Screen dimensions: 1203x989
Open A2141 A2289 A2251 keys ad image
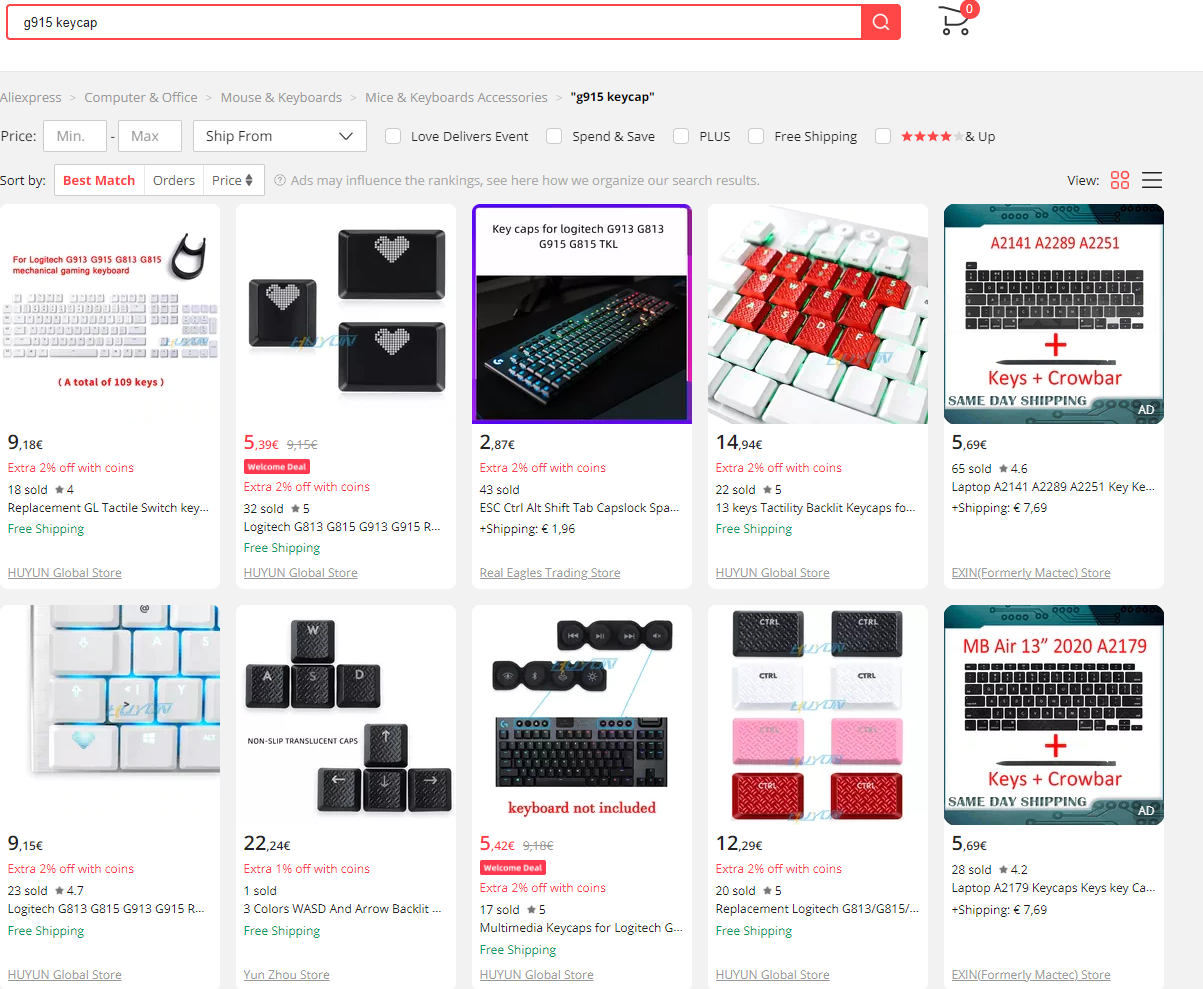pos(1054,314)
